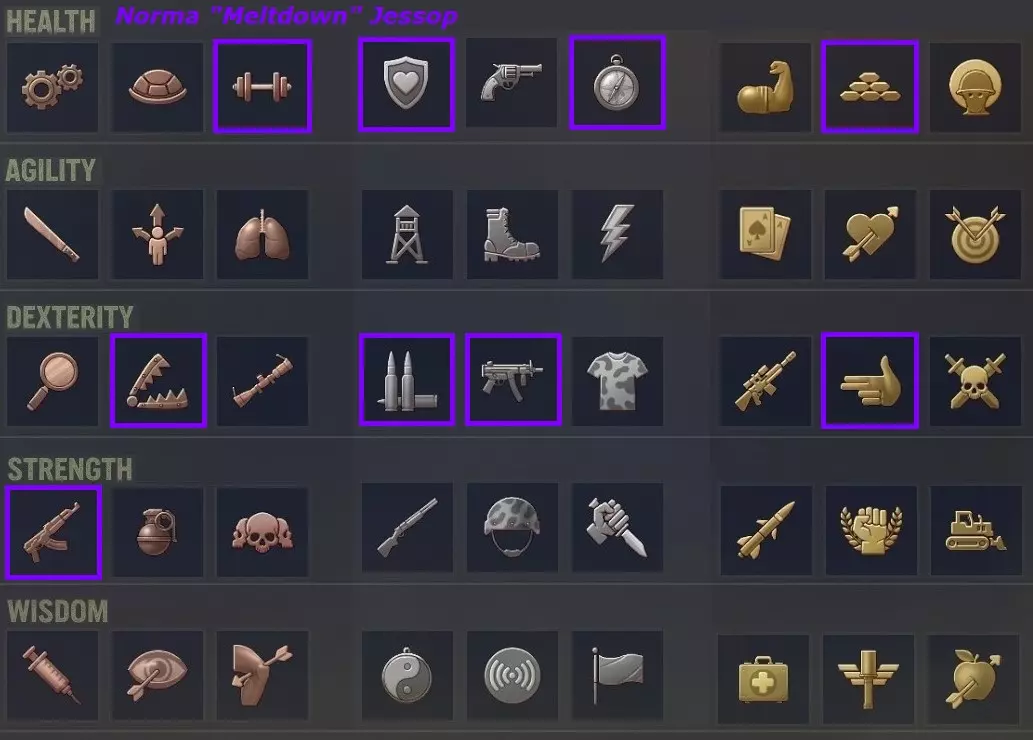Select the playing cards perk
Screen dimensions: 1033x740
pos(765,234)
